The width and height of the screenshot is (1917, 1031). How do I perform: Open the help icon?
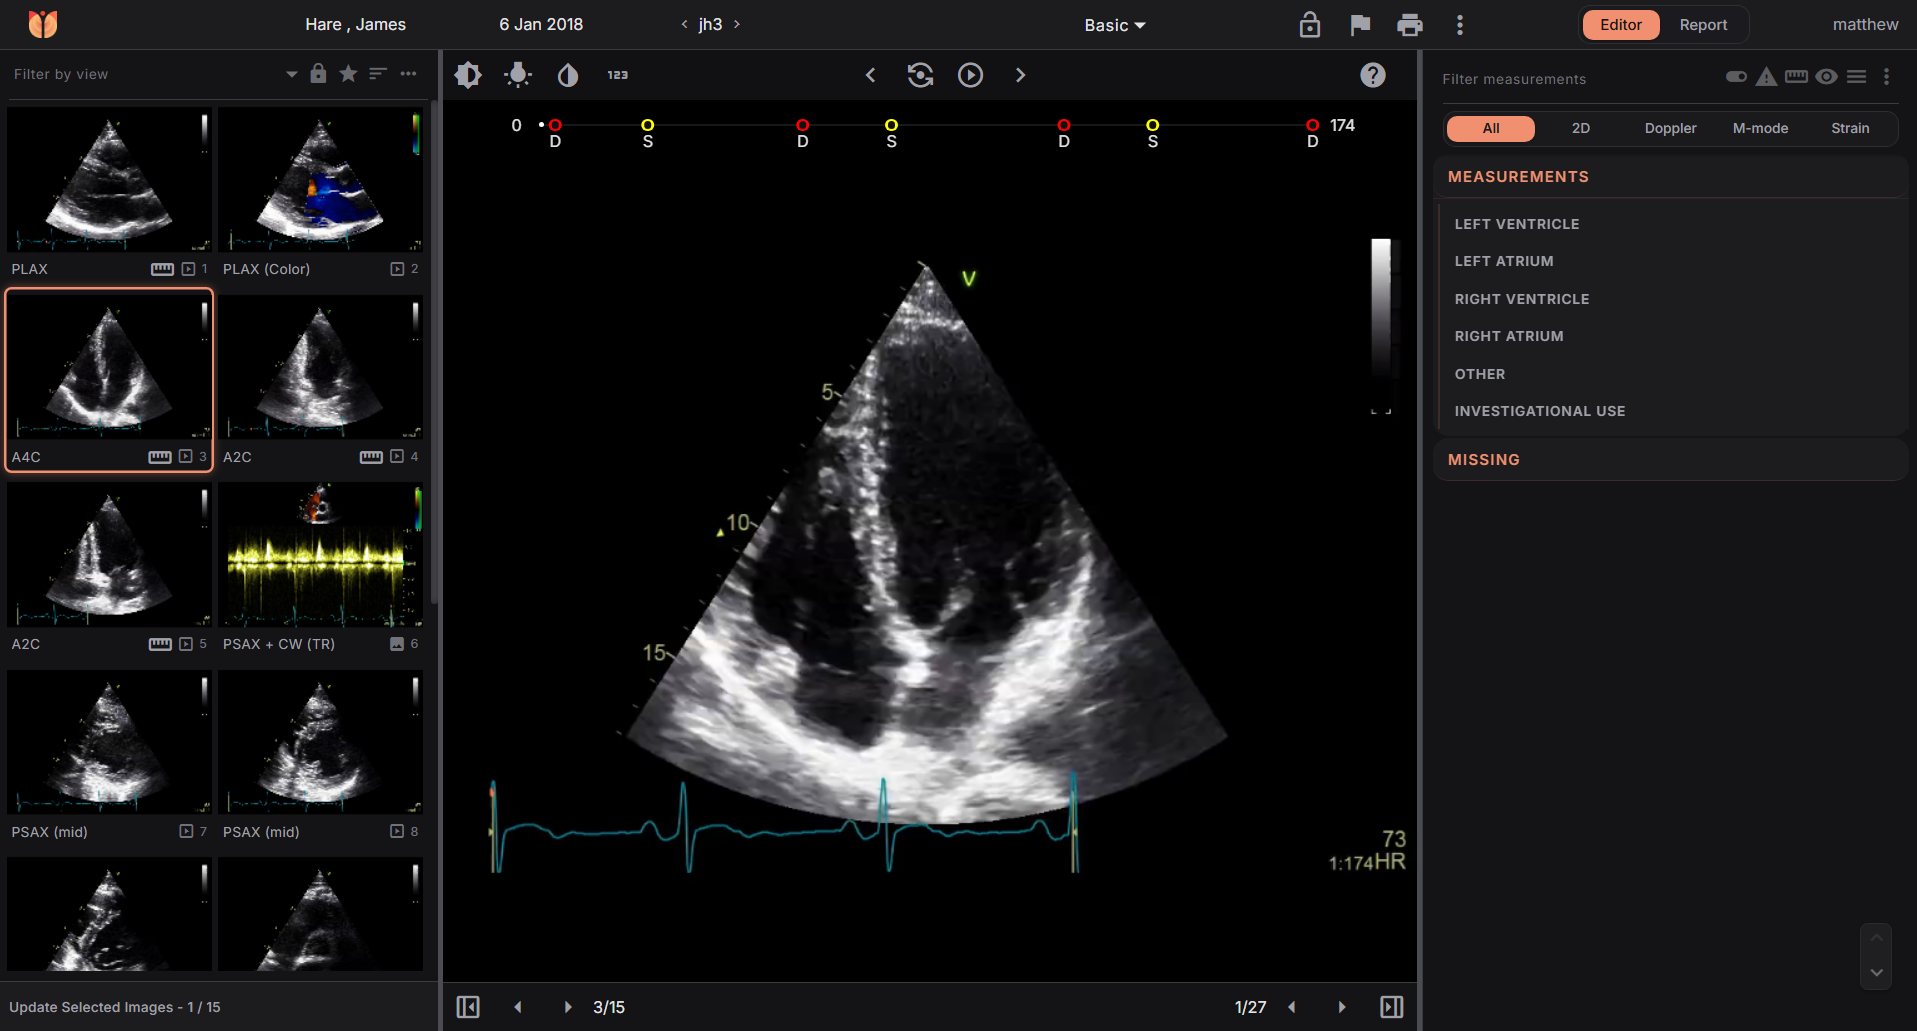[x=1373, y=74]
